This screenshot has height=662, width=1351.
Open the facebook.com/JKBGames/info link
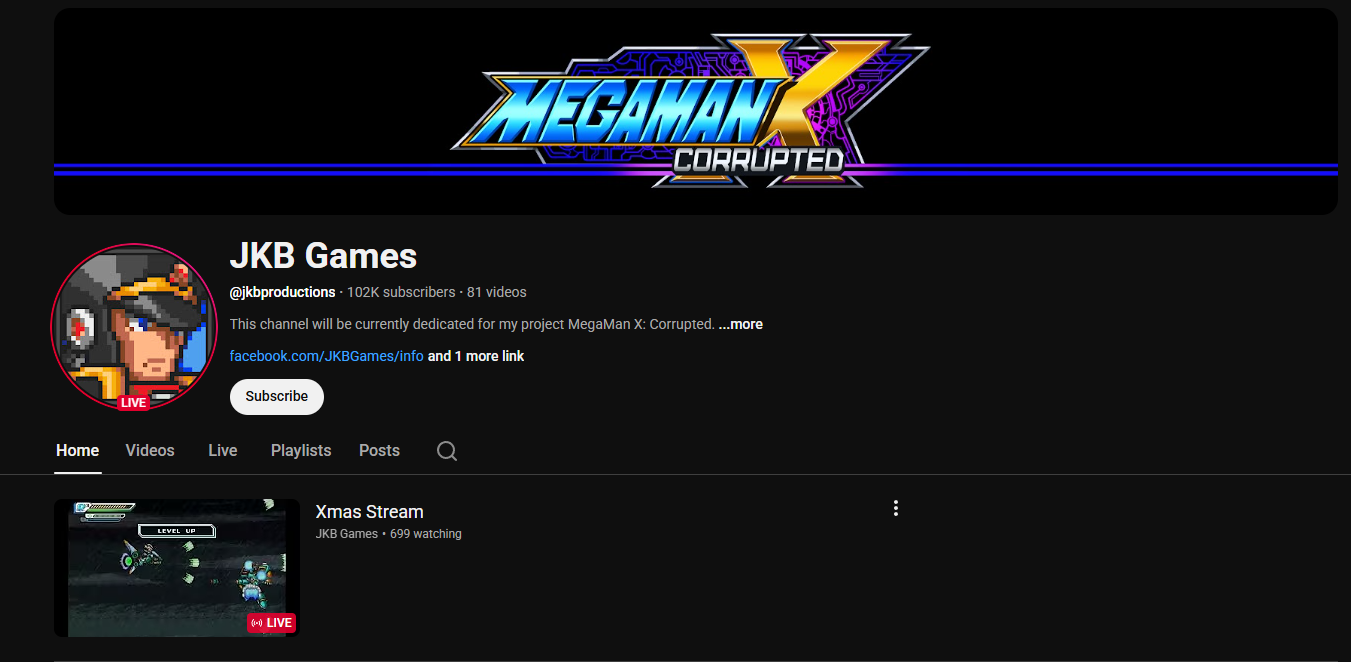click(x=327, y=356)
